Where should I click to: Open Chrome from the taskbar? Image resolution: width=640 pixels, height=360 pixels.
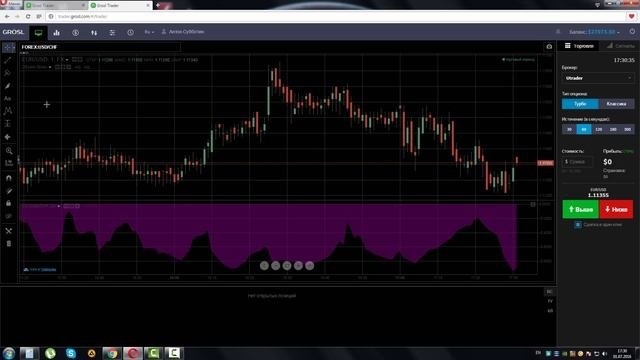pos(112,353)
